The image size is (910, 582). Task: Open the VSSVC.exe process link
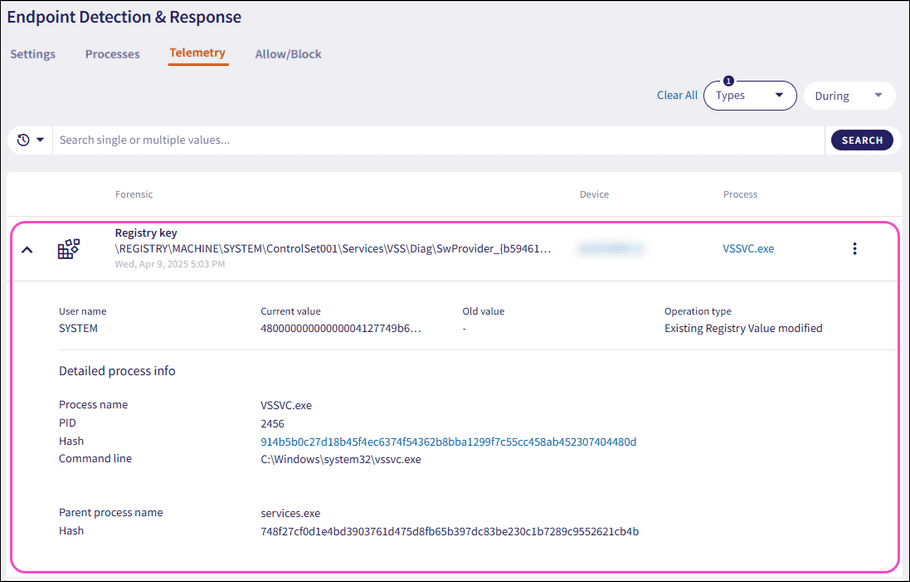click(748, 247)
